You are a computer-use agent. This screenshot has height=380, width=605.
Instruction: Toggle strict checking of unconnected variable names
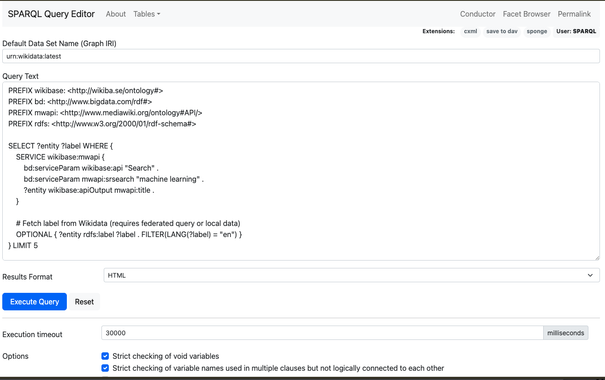pyautogui.click(x=105, y=368)
